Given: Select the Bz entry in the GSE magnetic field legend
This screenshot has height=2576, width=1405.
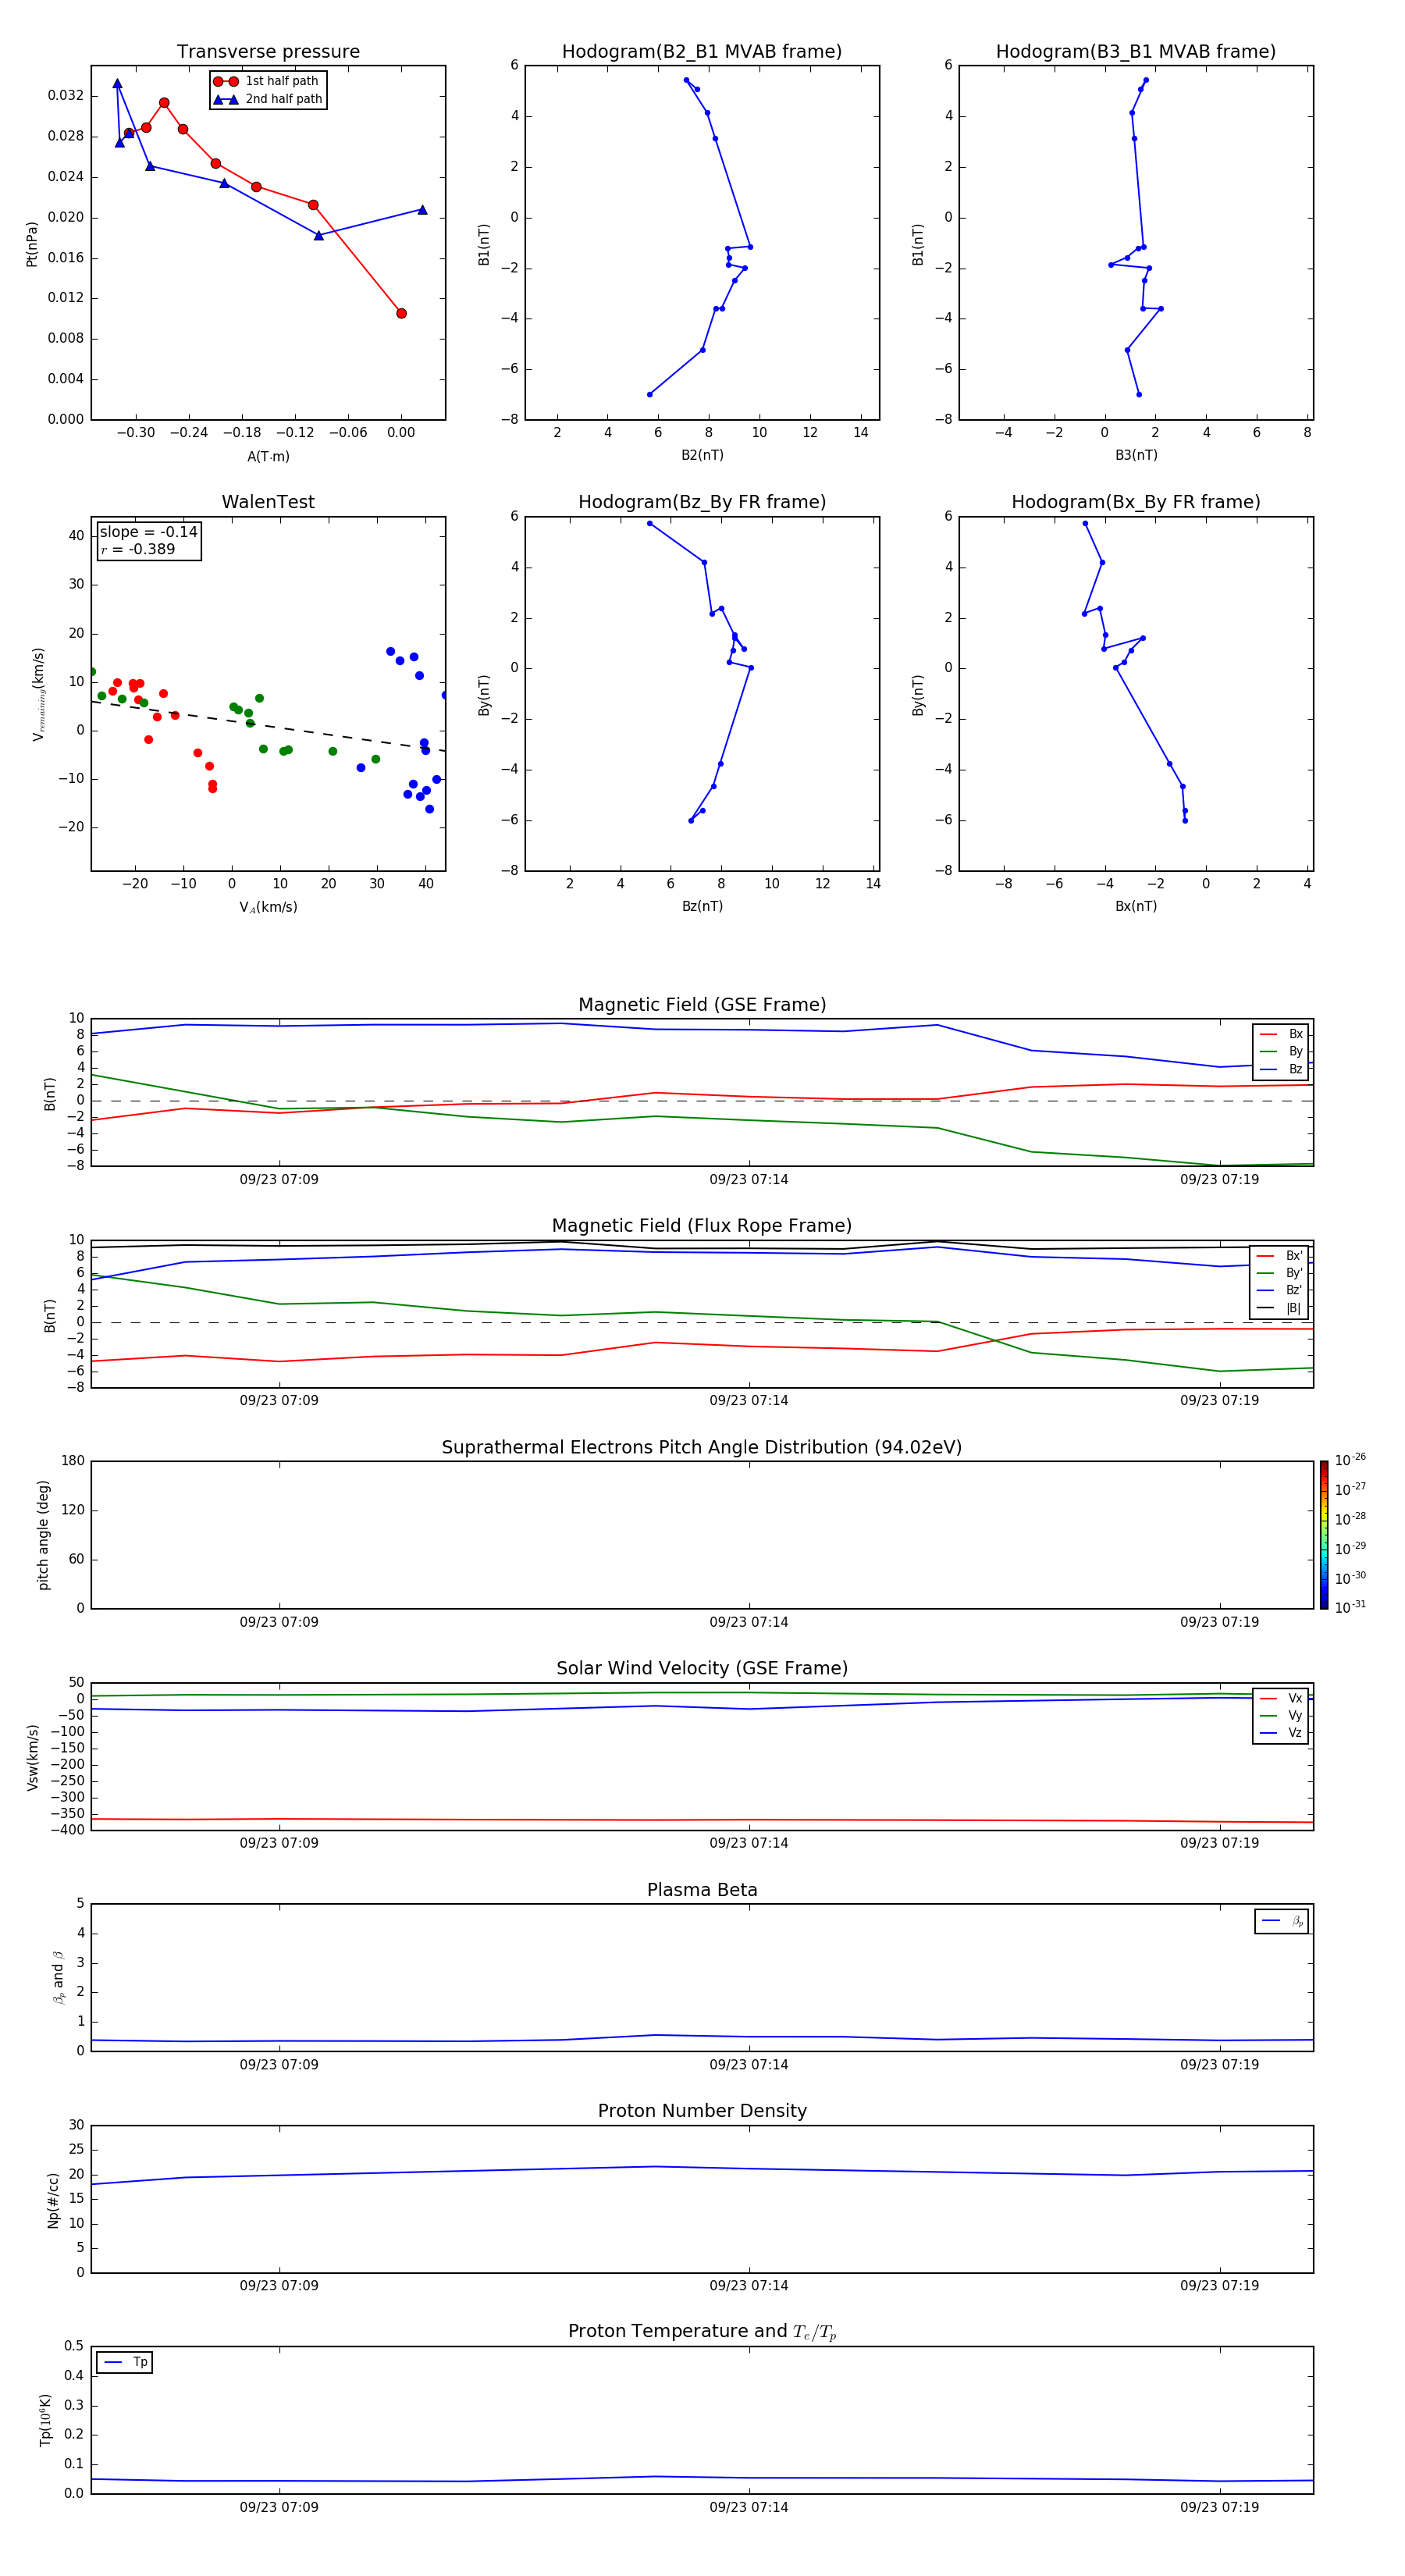Looking at the screenshot, I should (1282, 1069).
